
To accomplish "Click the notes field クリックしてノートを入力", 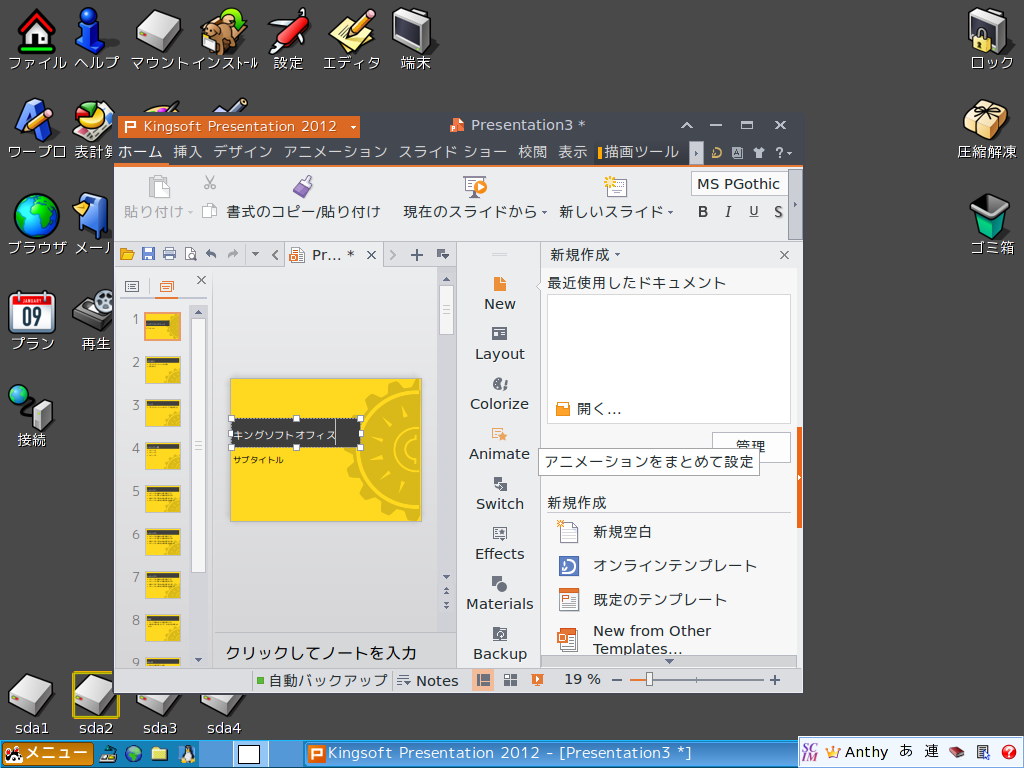I will pos(321,653).
